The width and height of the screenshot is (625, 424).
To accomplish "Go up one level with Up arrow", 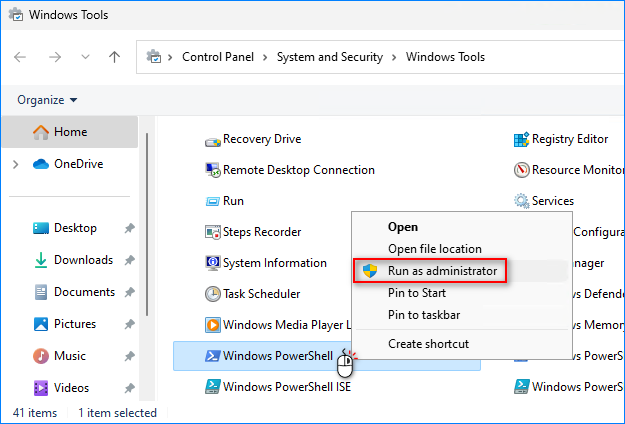I will pos(114,57).
